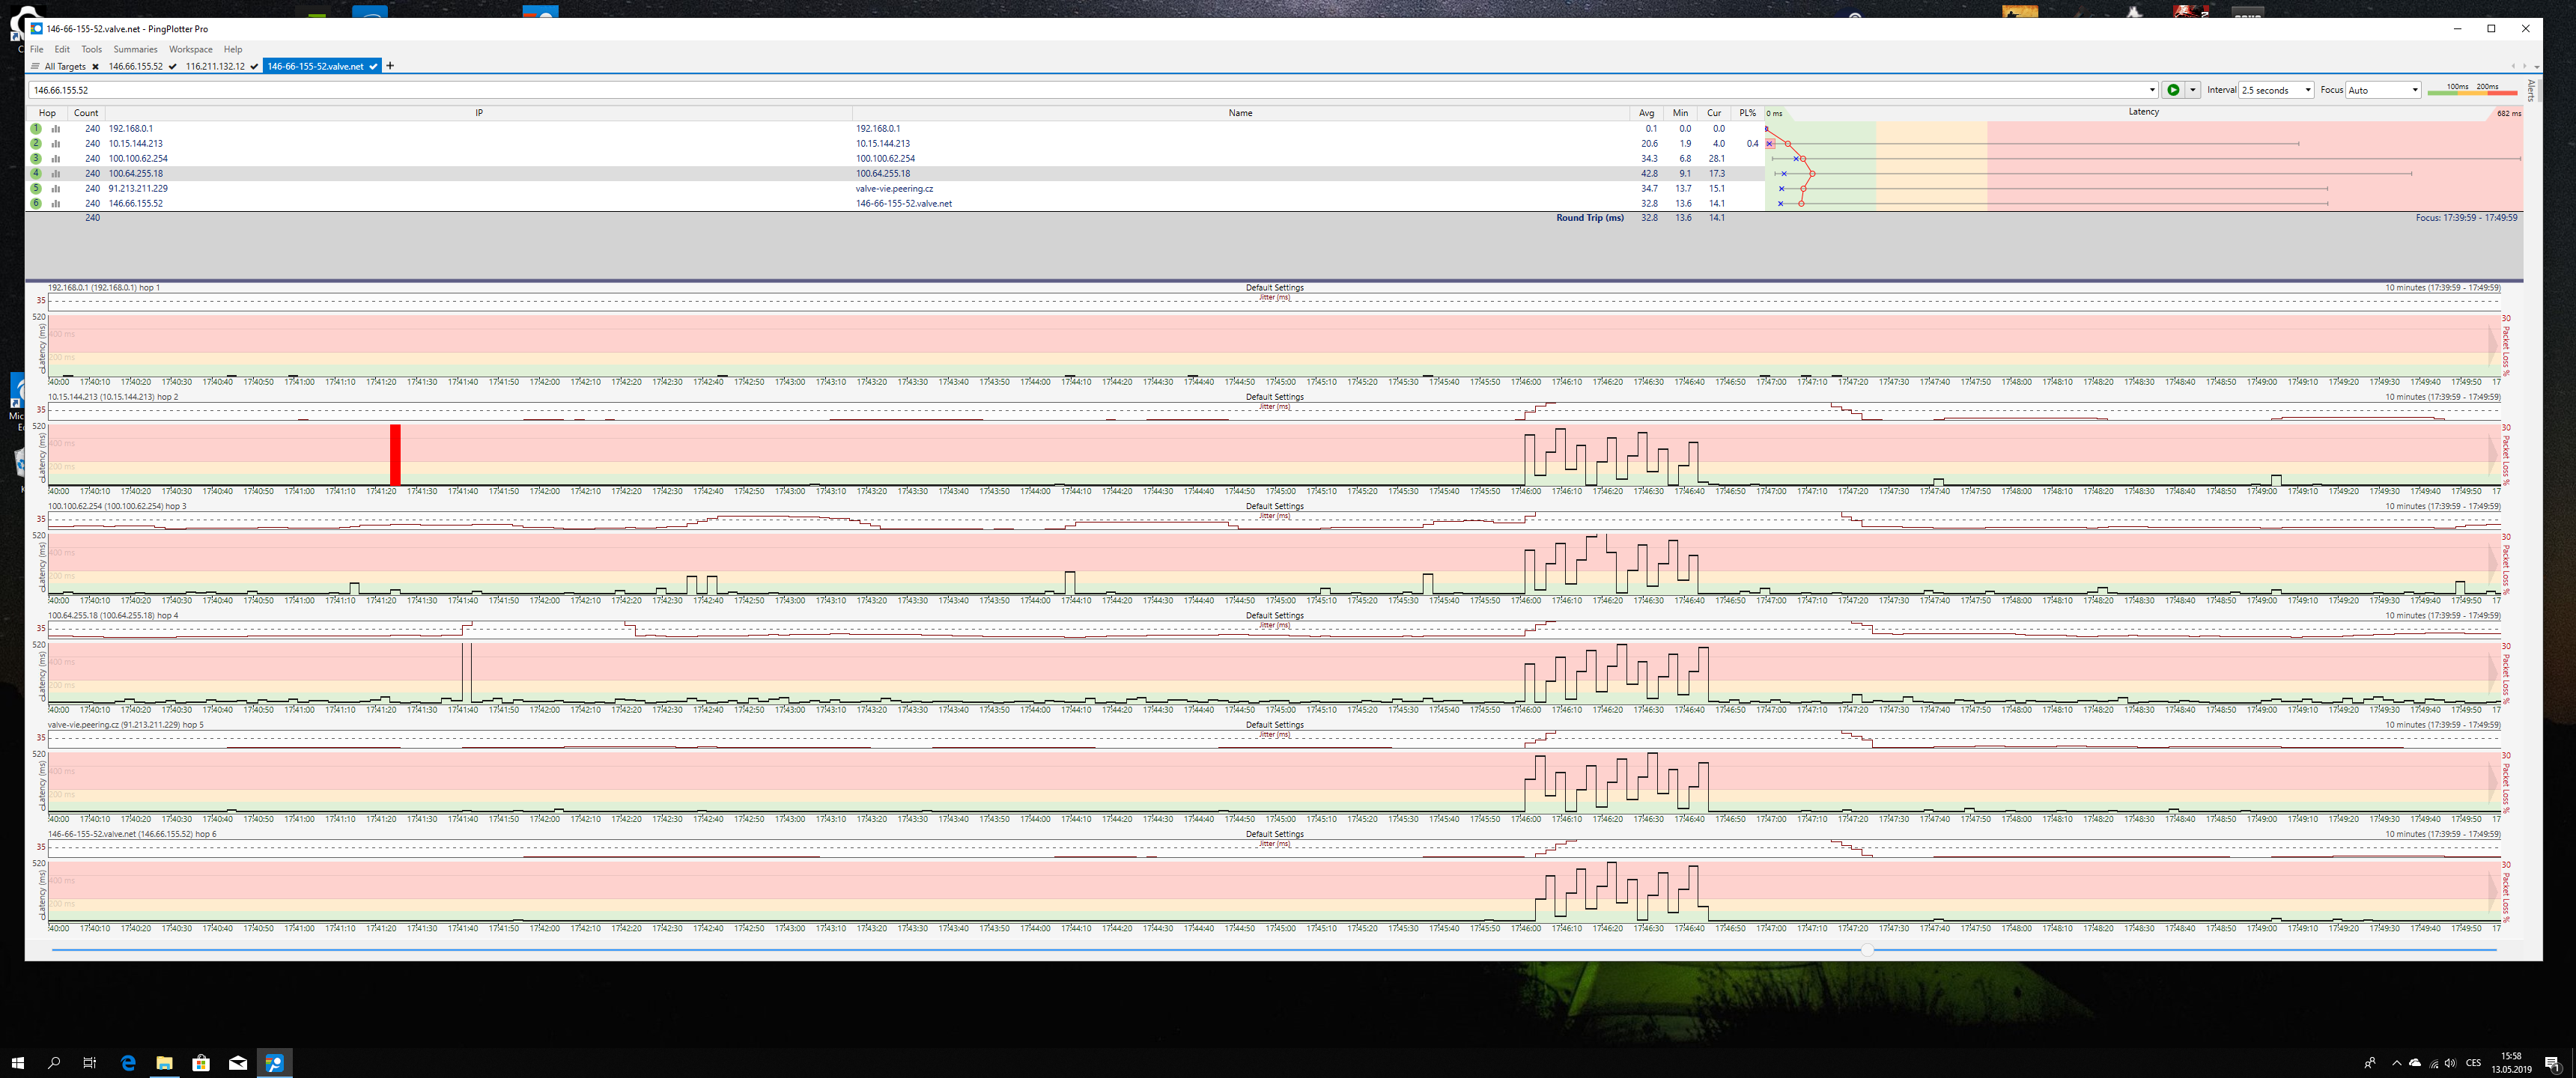The width and height of the screenshot is (2576, 1078).
Task: Toggle timeline graph icon for hop 3
Action: [x=56, y=159]
